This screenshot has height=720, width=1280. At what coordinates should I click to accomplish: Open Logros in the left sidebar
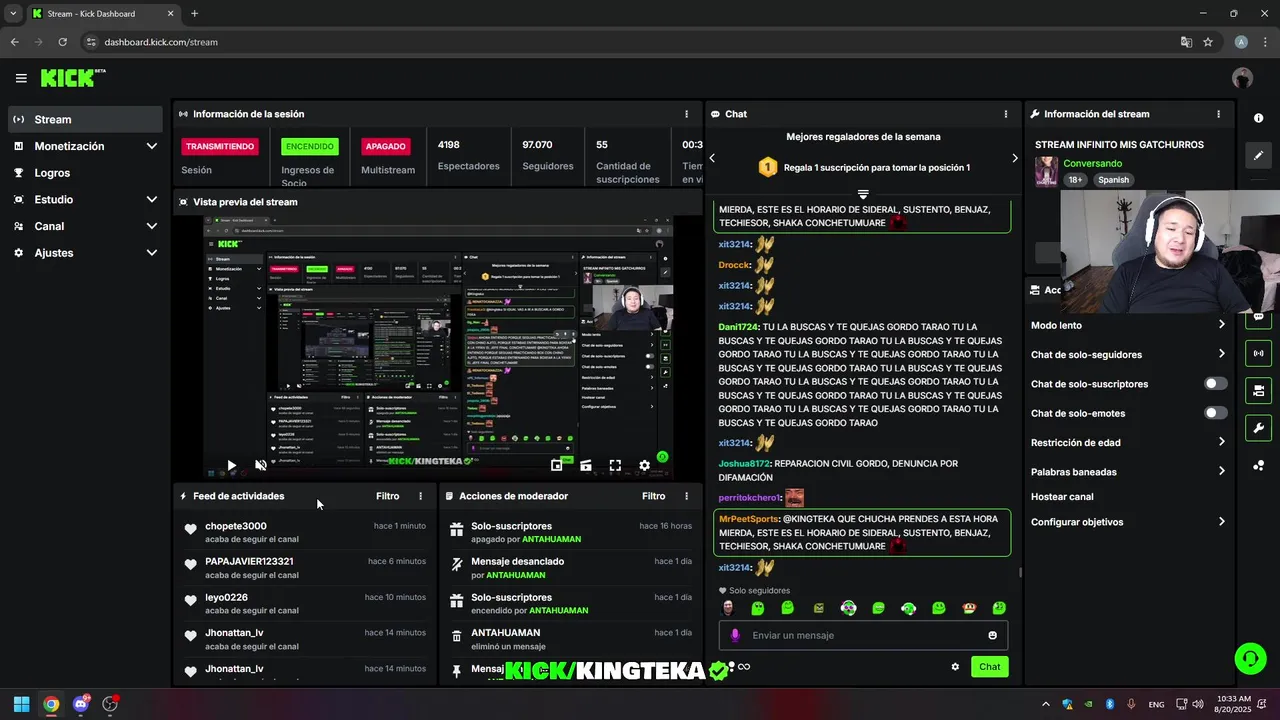pos(85,173)
